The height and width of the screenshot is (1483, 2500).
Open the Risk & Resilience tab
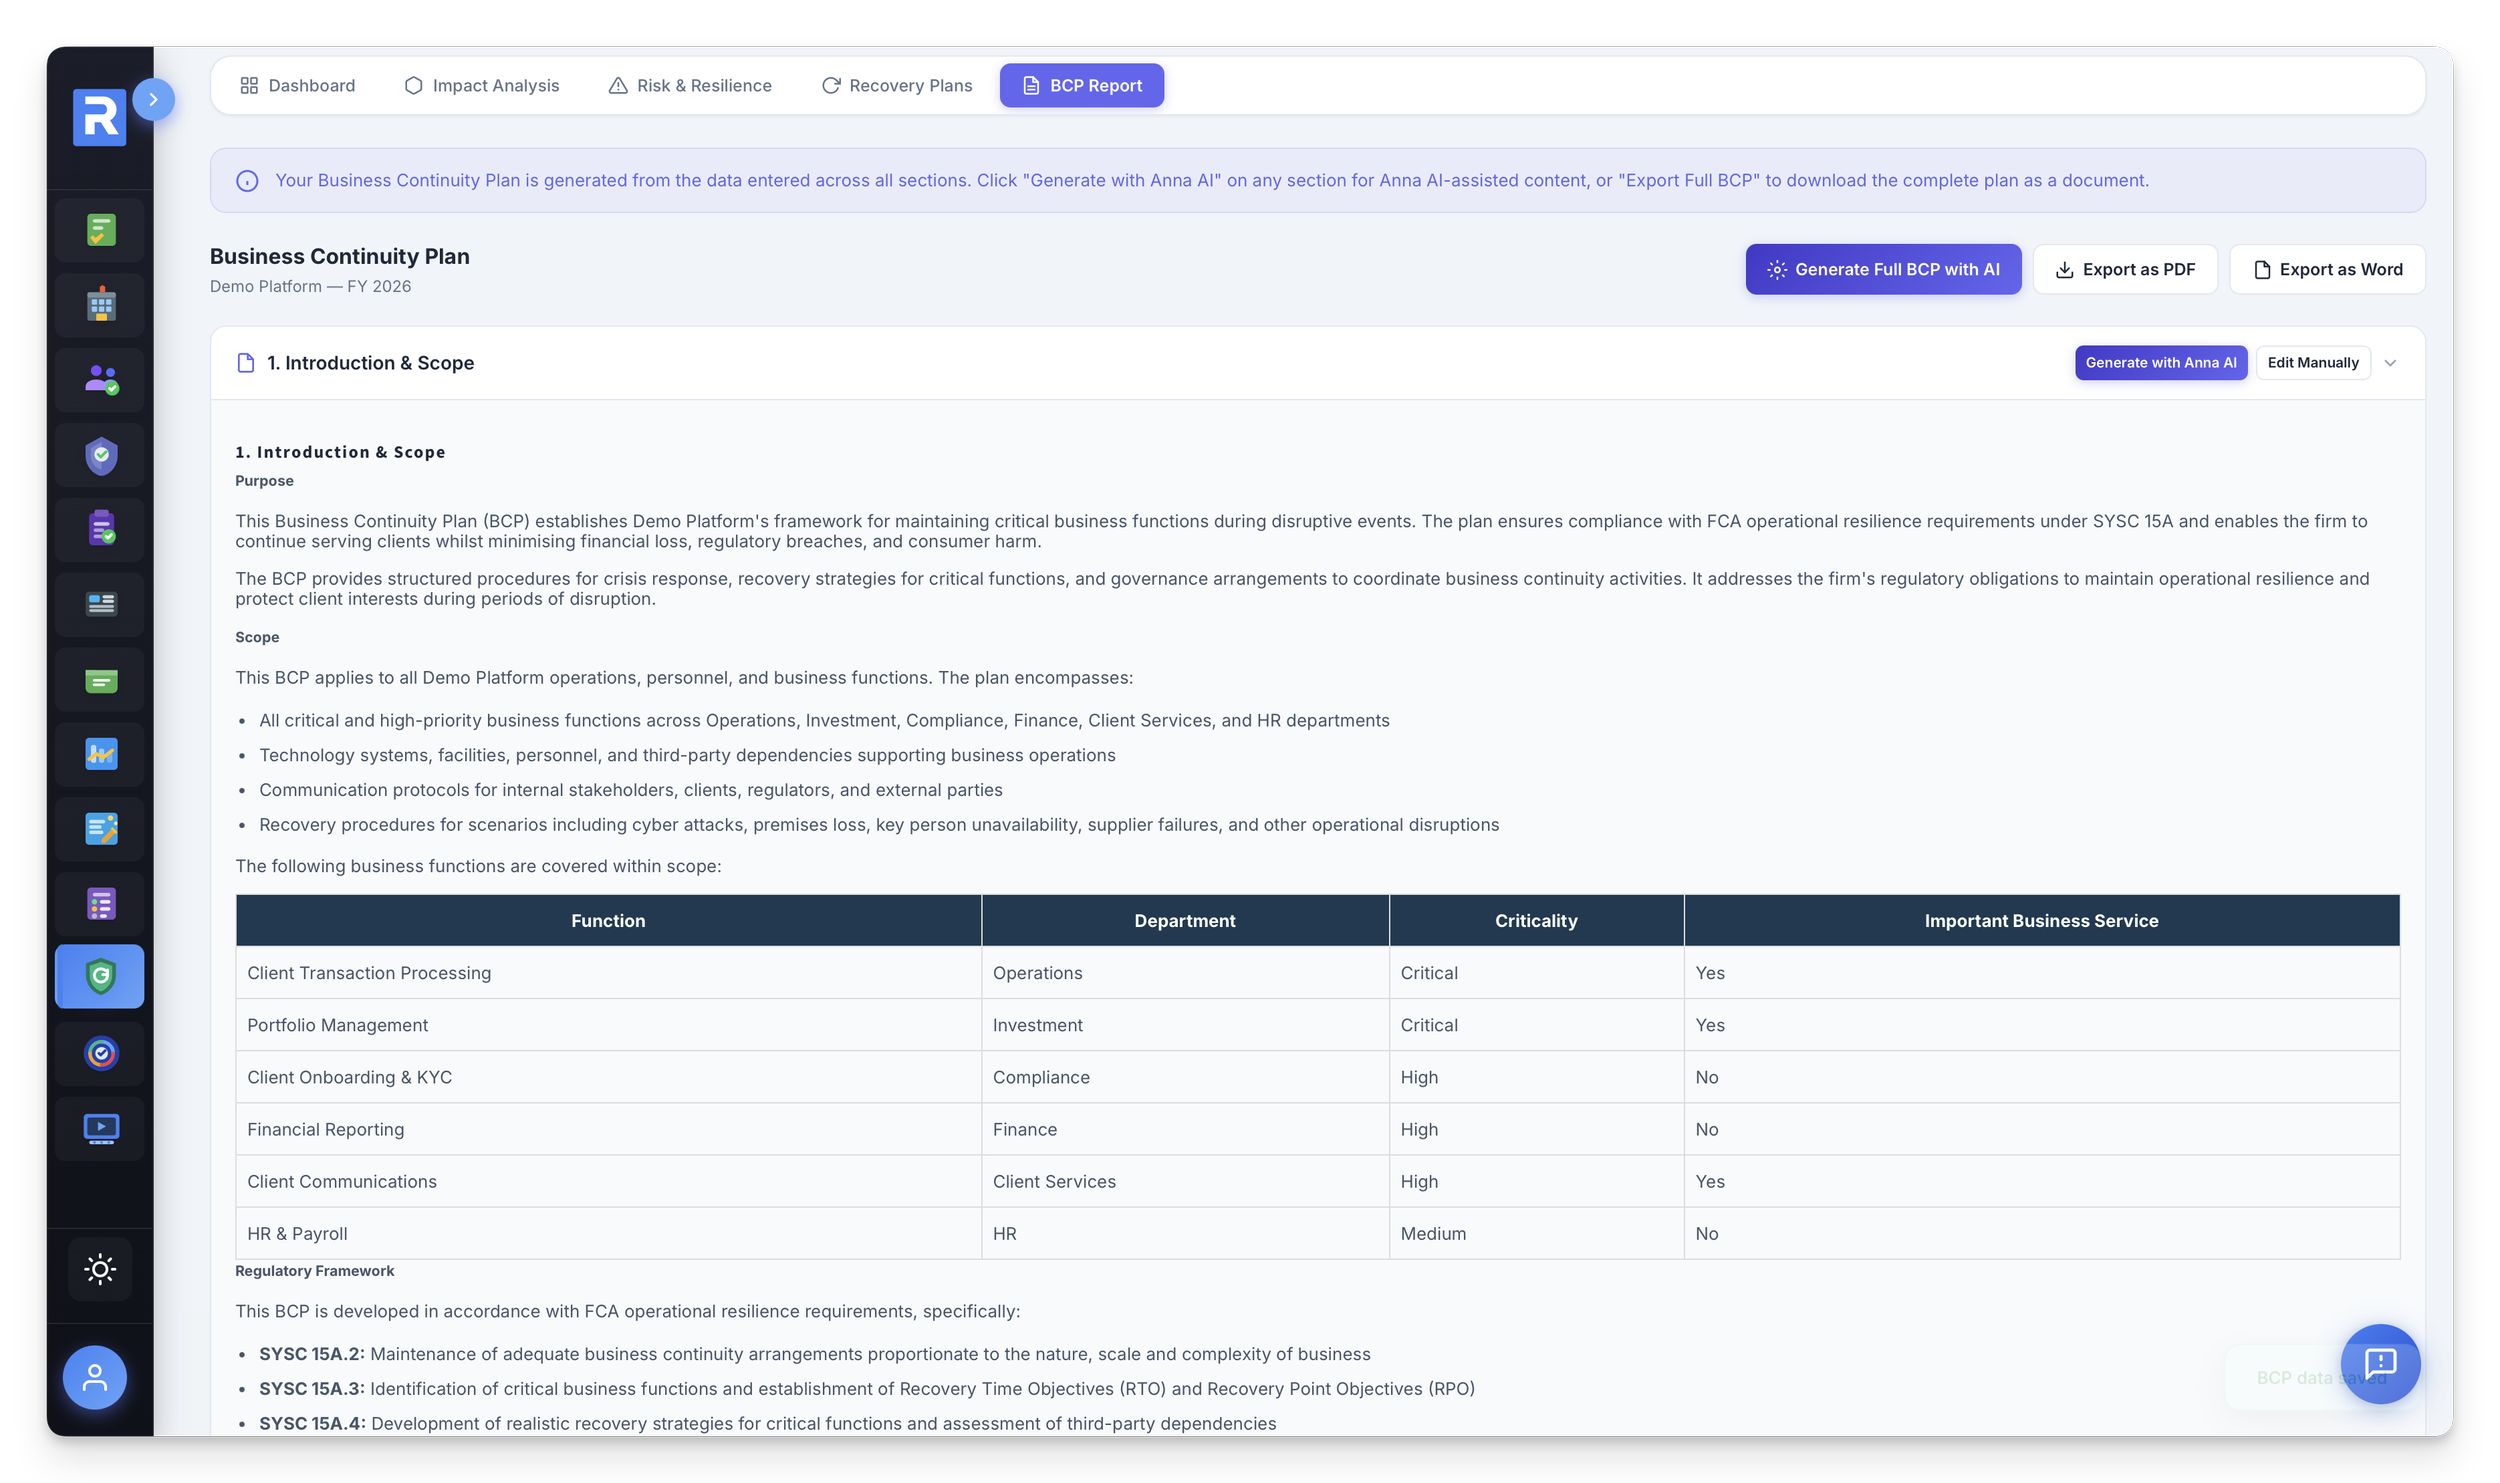tap(690, 86)
